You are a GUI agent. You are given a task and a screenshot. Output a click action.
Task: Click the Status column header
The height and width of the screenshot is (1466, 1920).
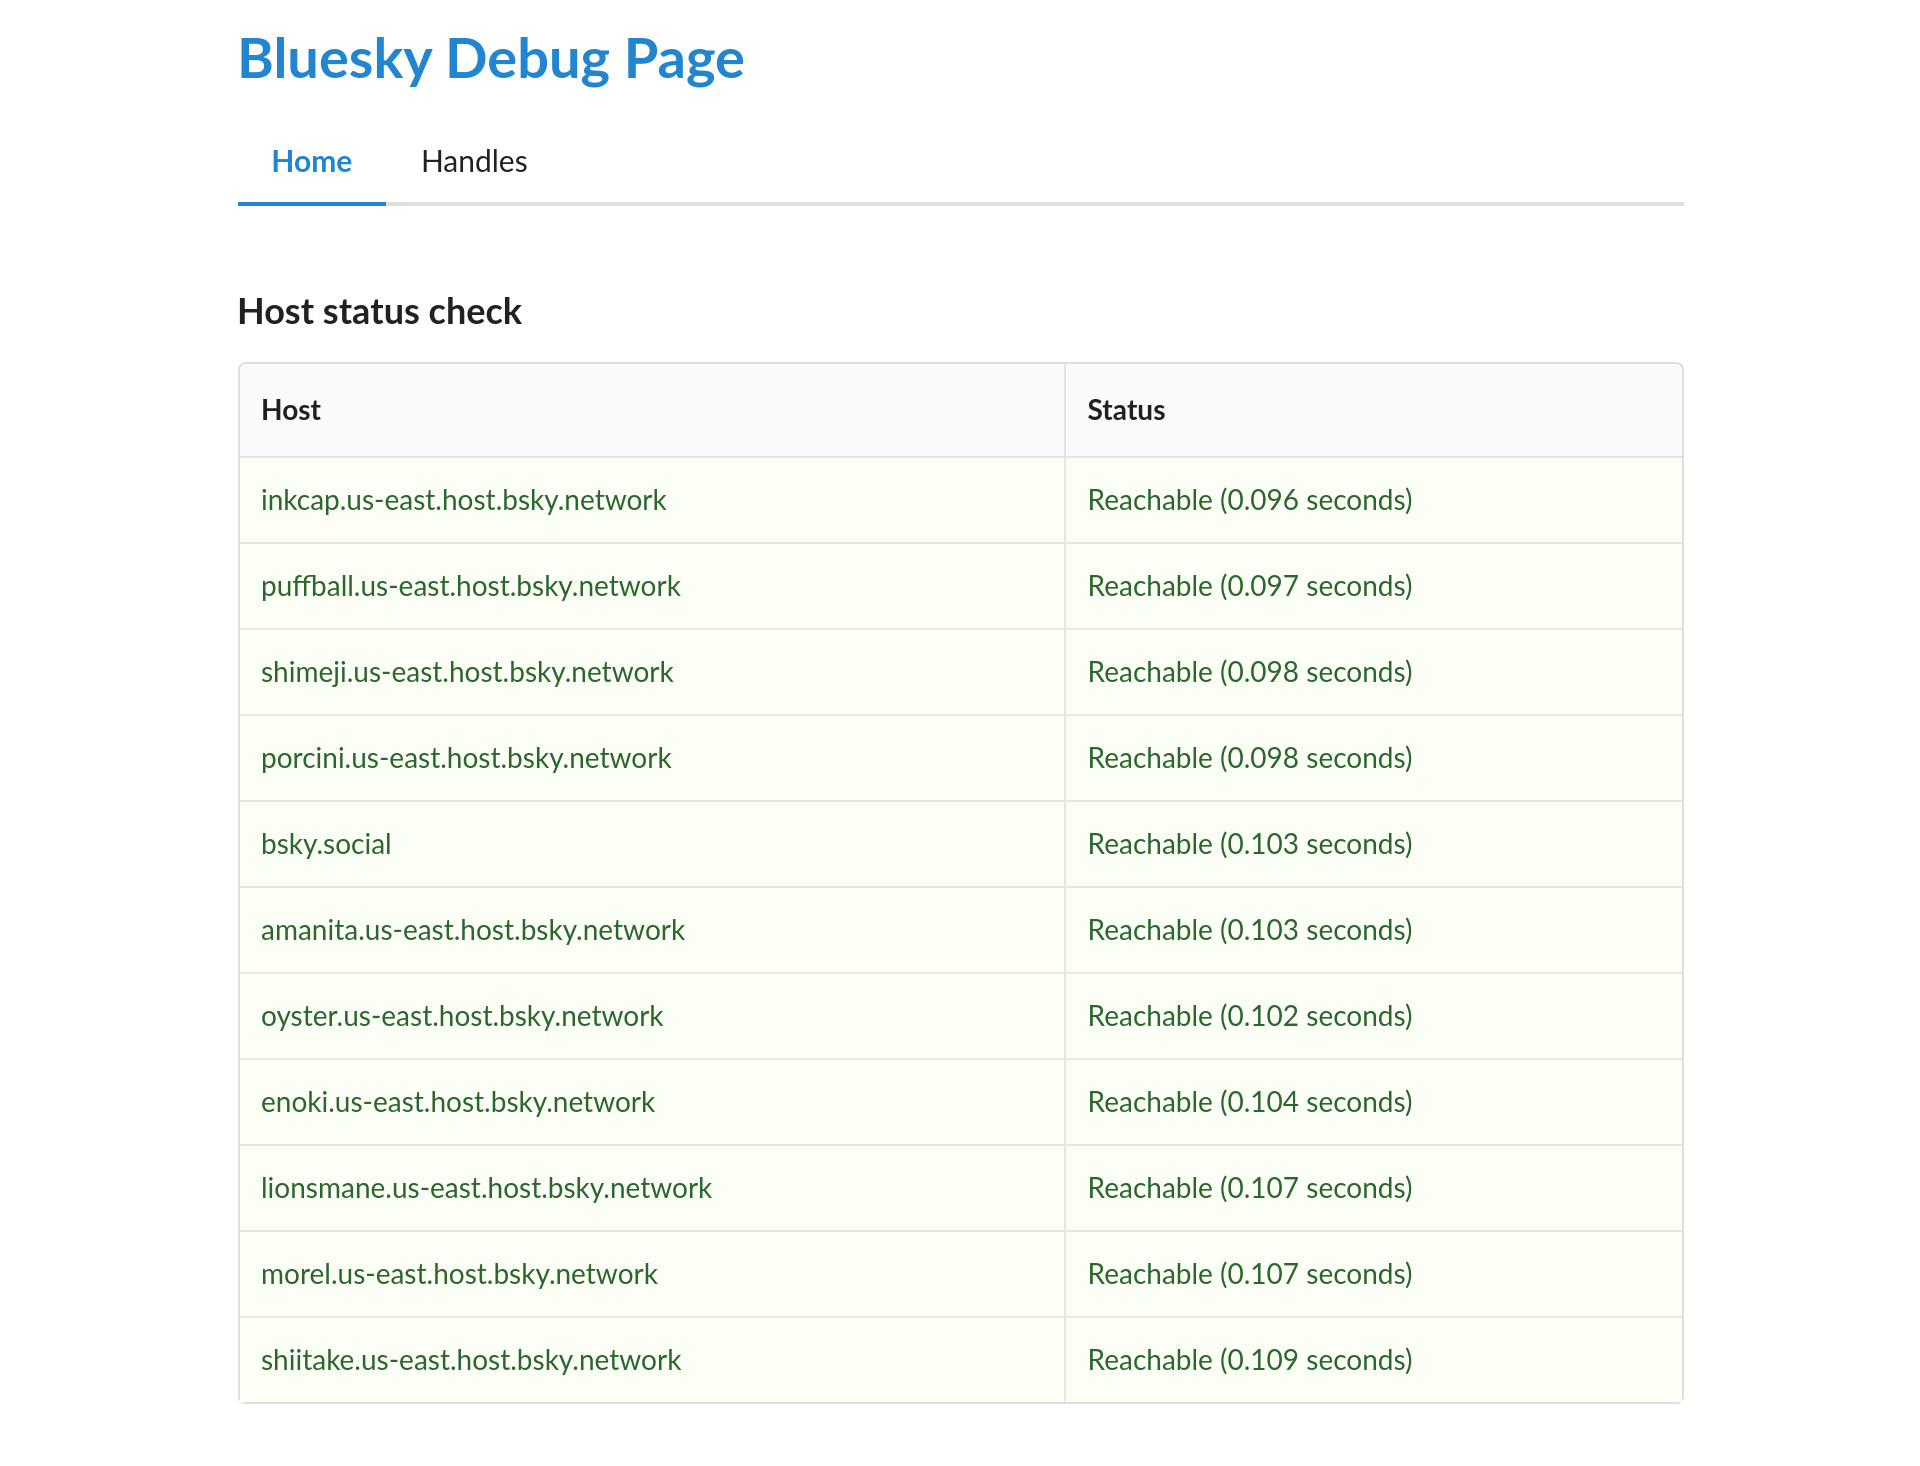point(1374,410)
